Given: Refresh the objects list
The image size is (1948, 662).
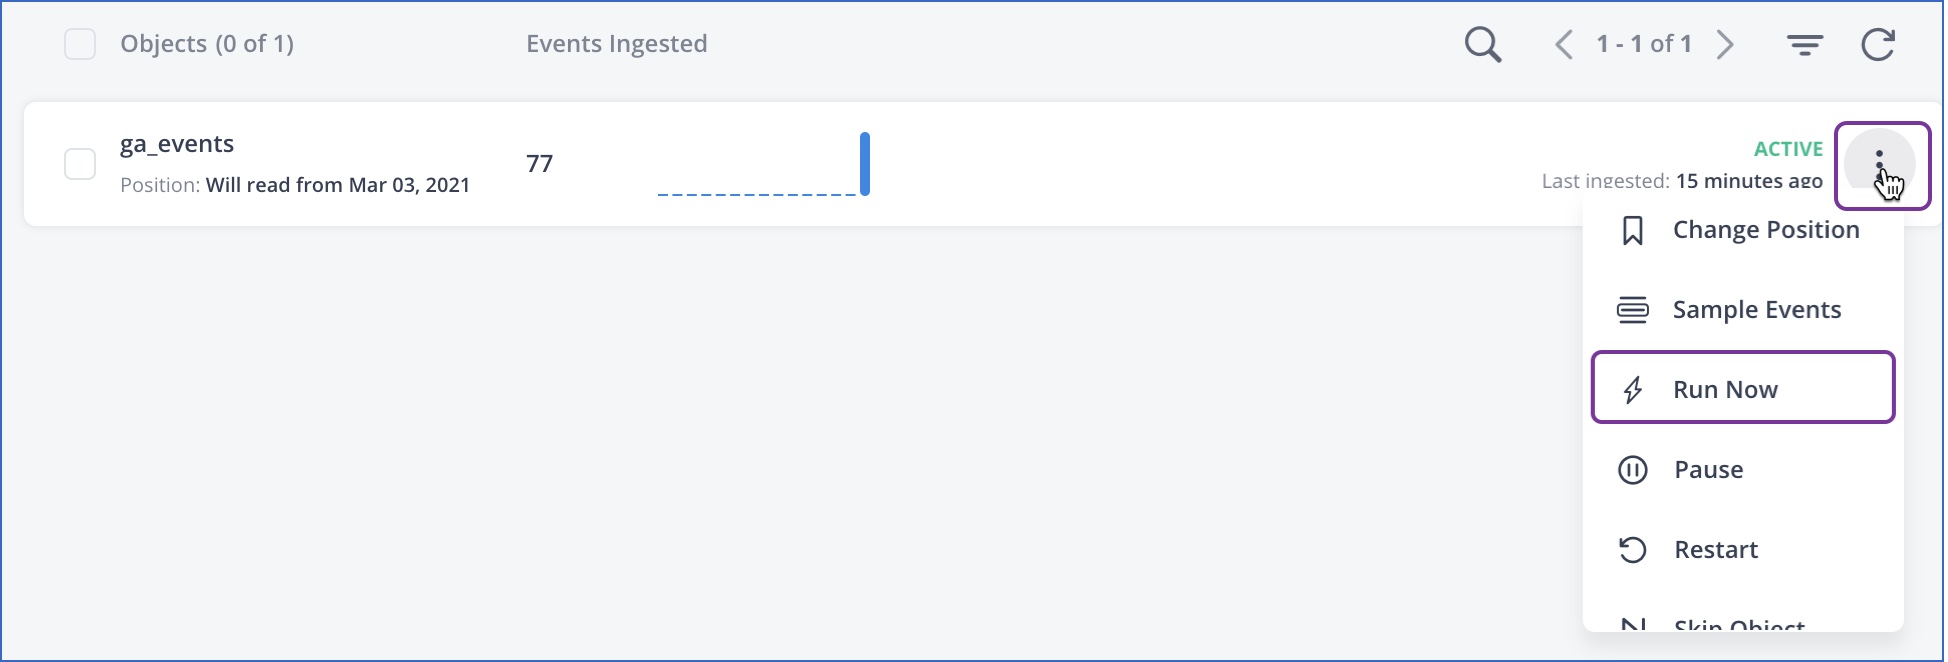Looking at the screenshot, I should tap(1878, 44).
